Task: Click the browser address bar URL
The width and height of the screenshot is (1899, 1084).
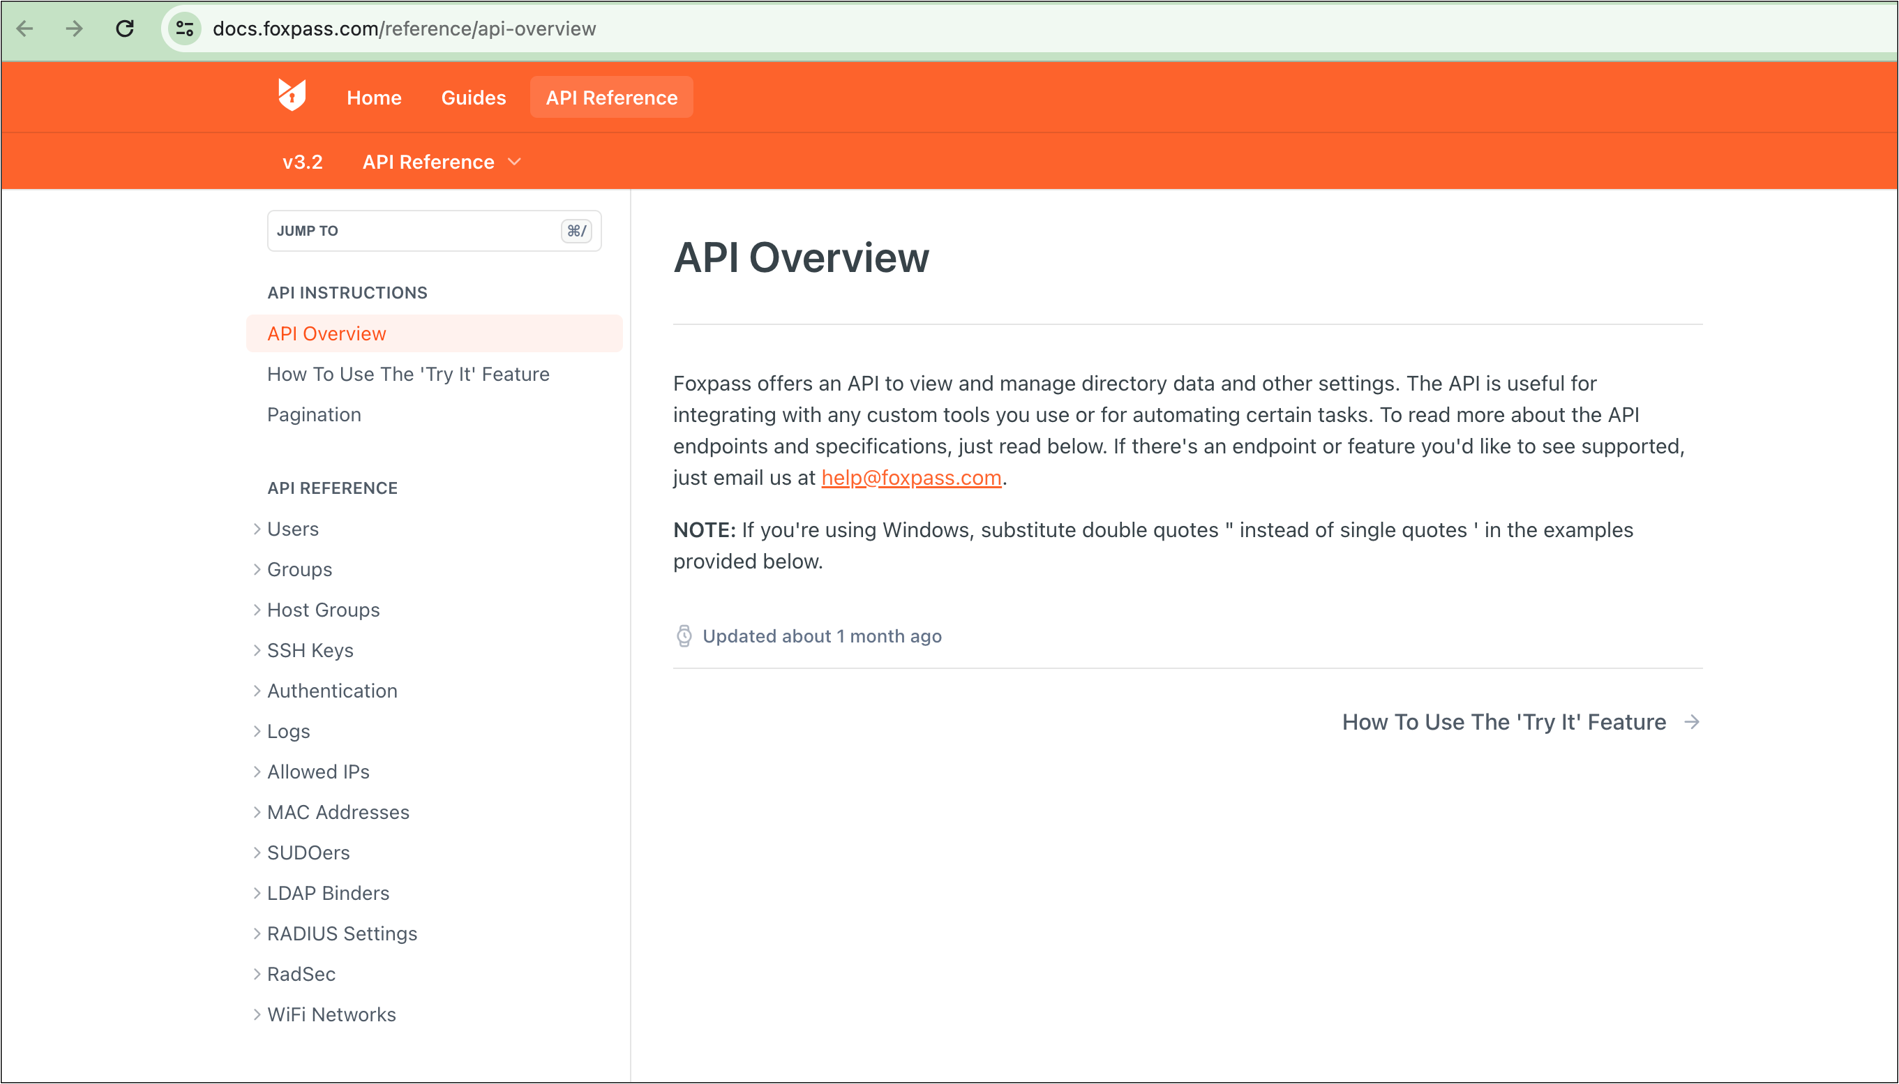Action: 404,29
